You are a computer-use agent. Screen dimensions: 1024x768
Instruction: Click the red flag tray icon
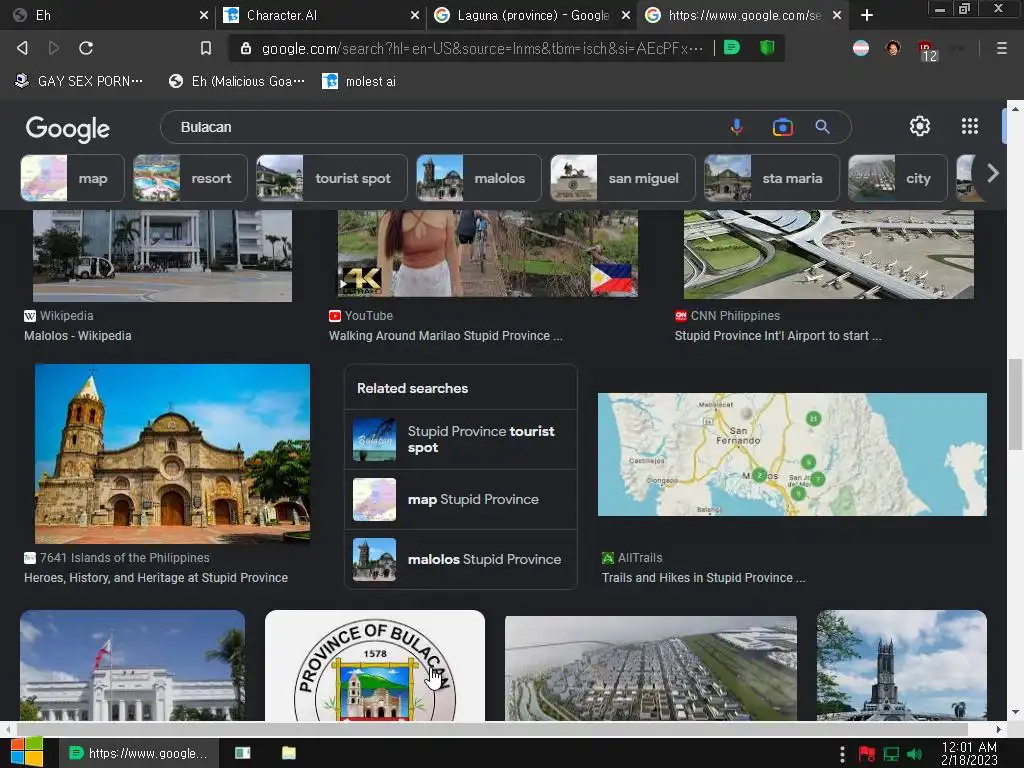click(x=867, y=754)
